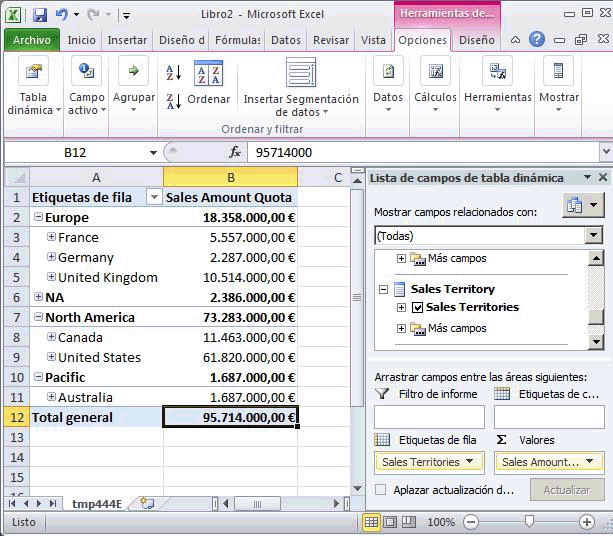Image resolution: width=613 pixels, height=536 pixels.
Task: Collapse the Pacific row group
Action: tap(38, 376)
